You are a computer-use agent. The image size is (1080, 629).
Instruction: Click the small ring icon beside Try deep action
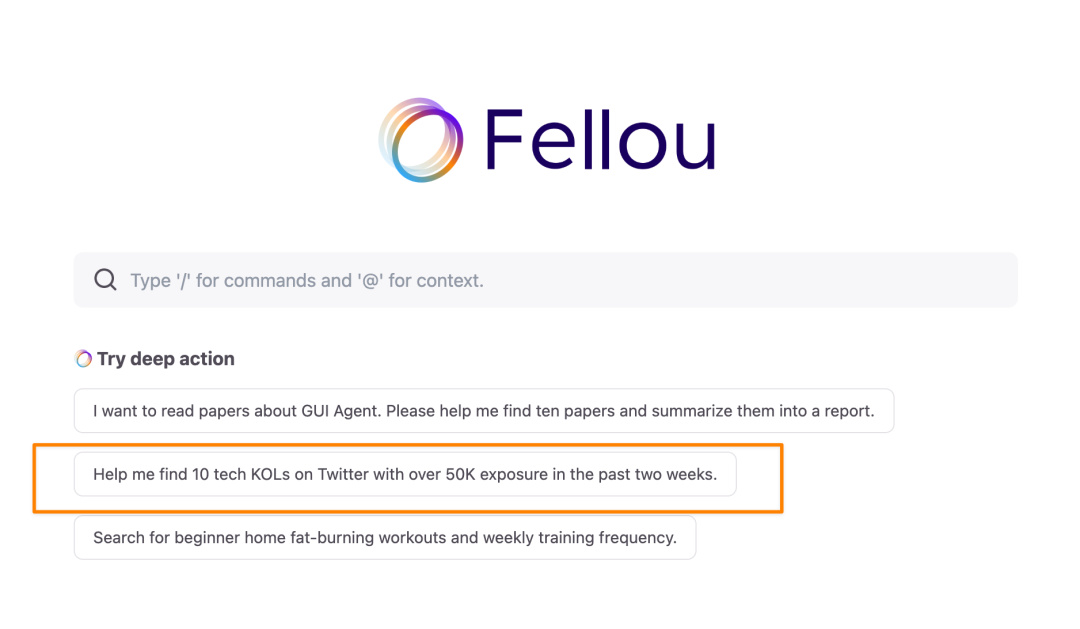84,359
